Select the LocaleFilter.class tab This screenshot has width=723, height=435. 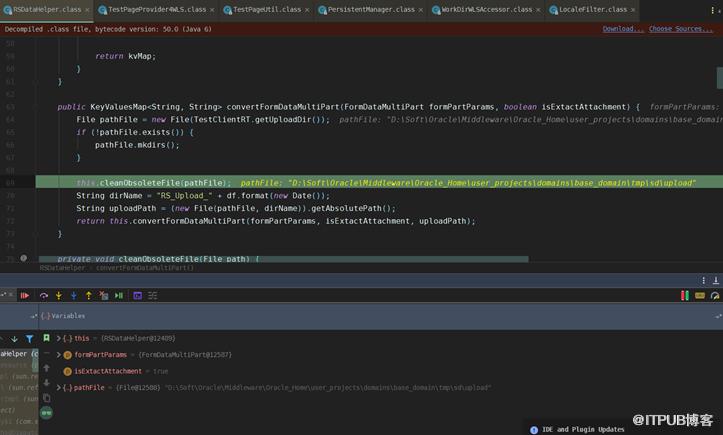pyautogui.click(x=593, y=10)
